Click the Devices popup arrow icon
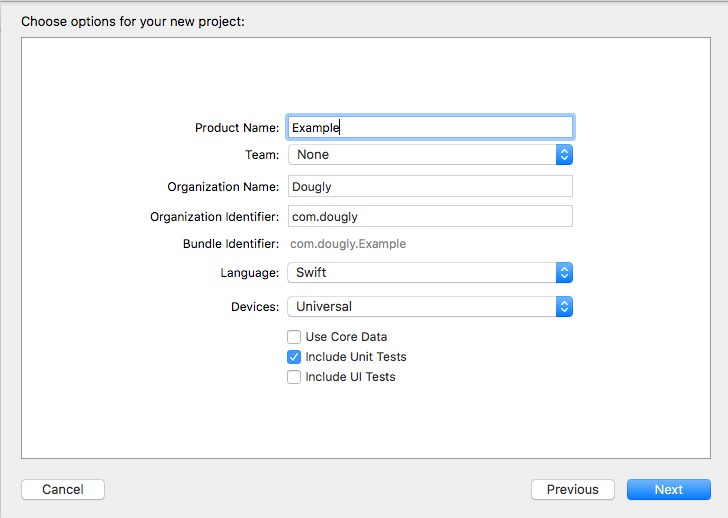 (564, 306)
